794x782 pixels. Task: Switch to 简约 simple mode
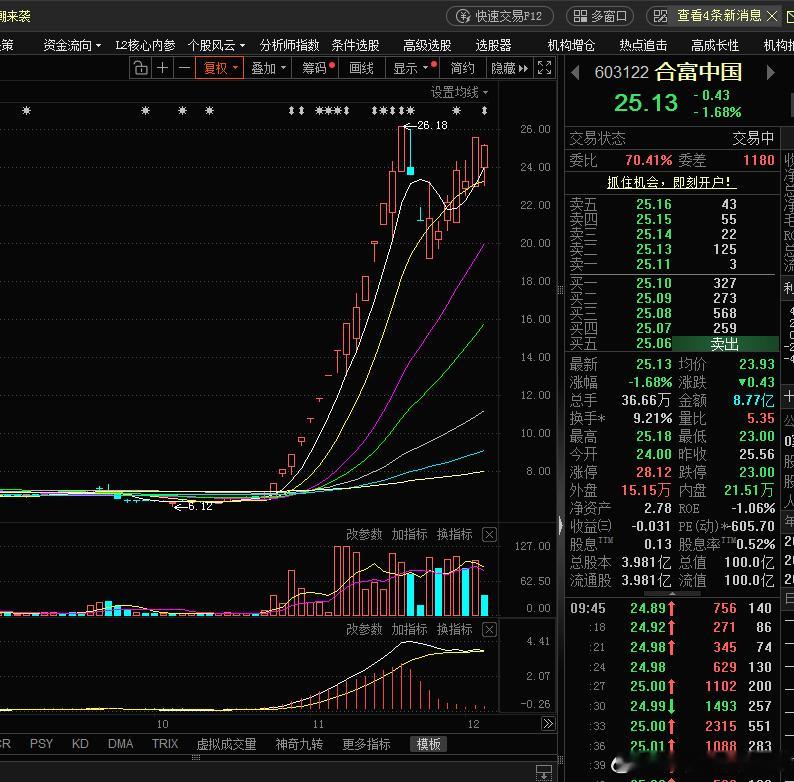(462, 68)
